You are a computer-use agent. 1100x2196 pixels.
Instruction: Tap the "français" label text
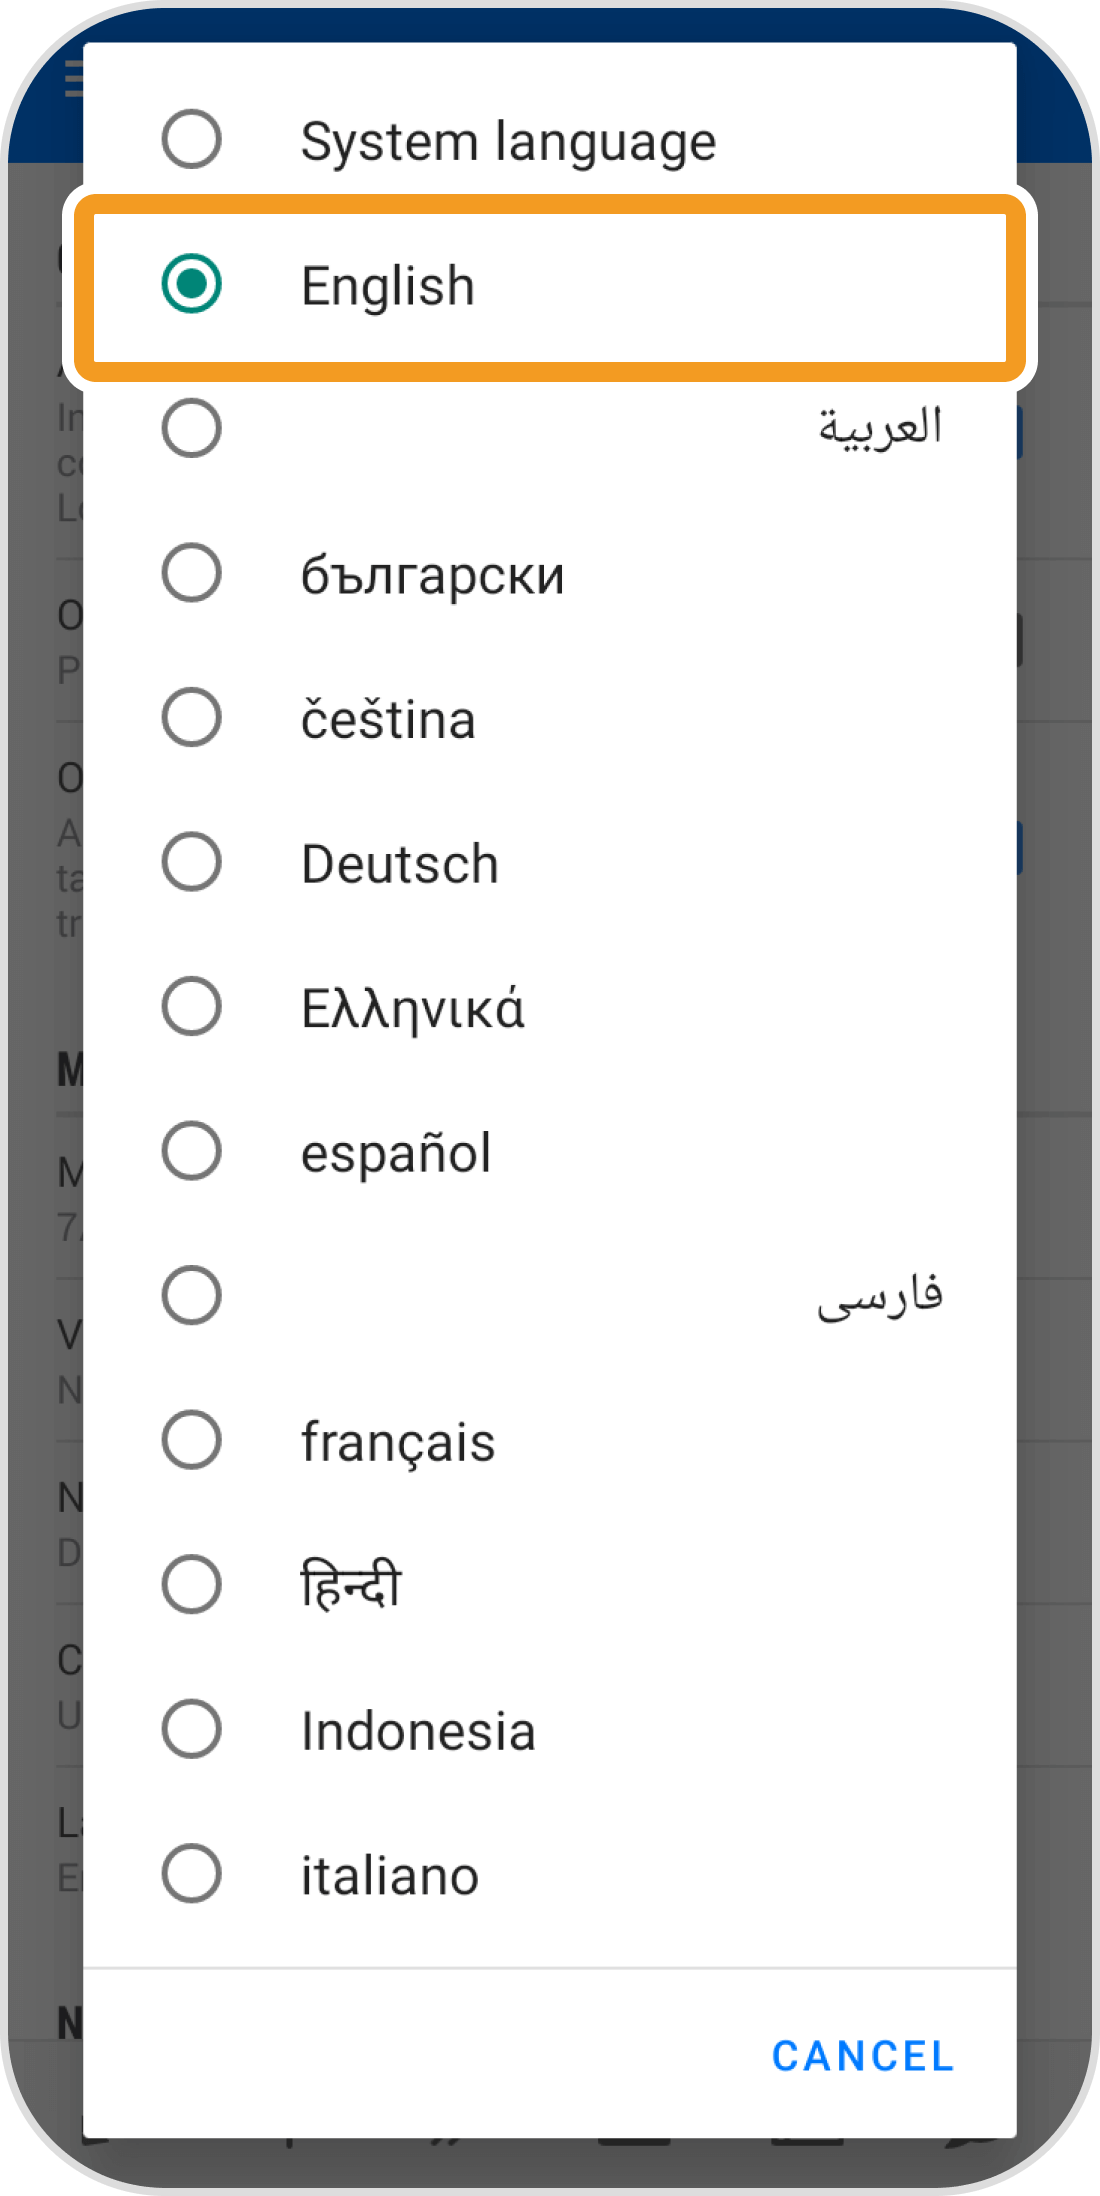coord(398,1443)
